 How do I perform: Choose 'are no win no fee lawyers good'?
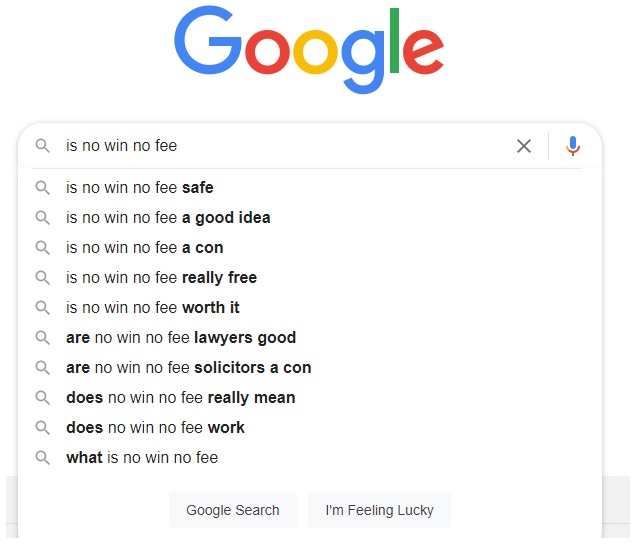click(x=181, y=337)
